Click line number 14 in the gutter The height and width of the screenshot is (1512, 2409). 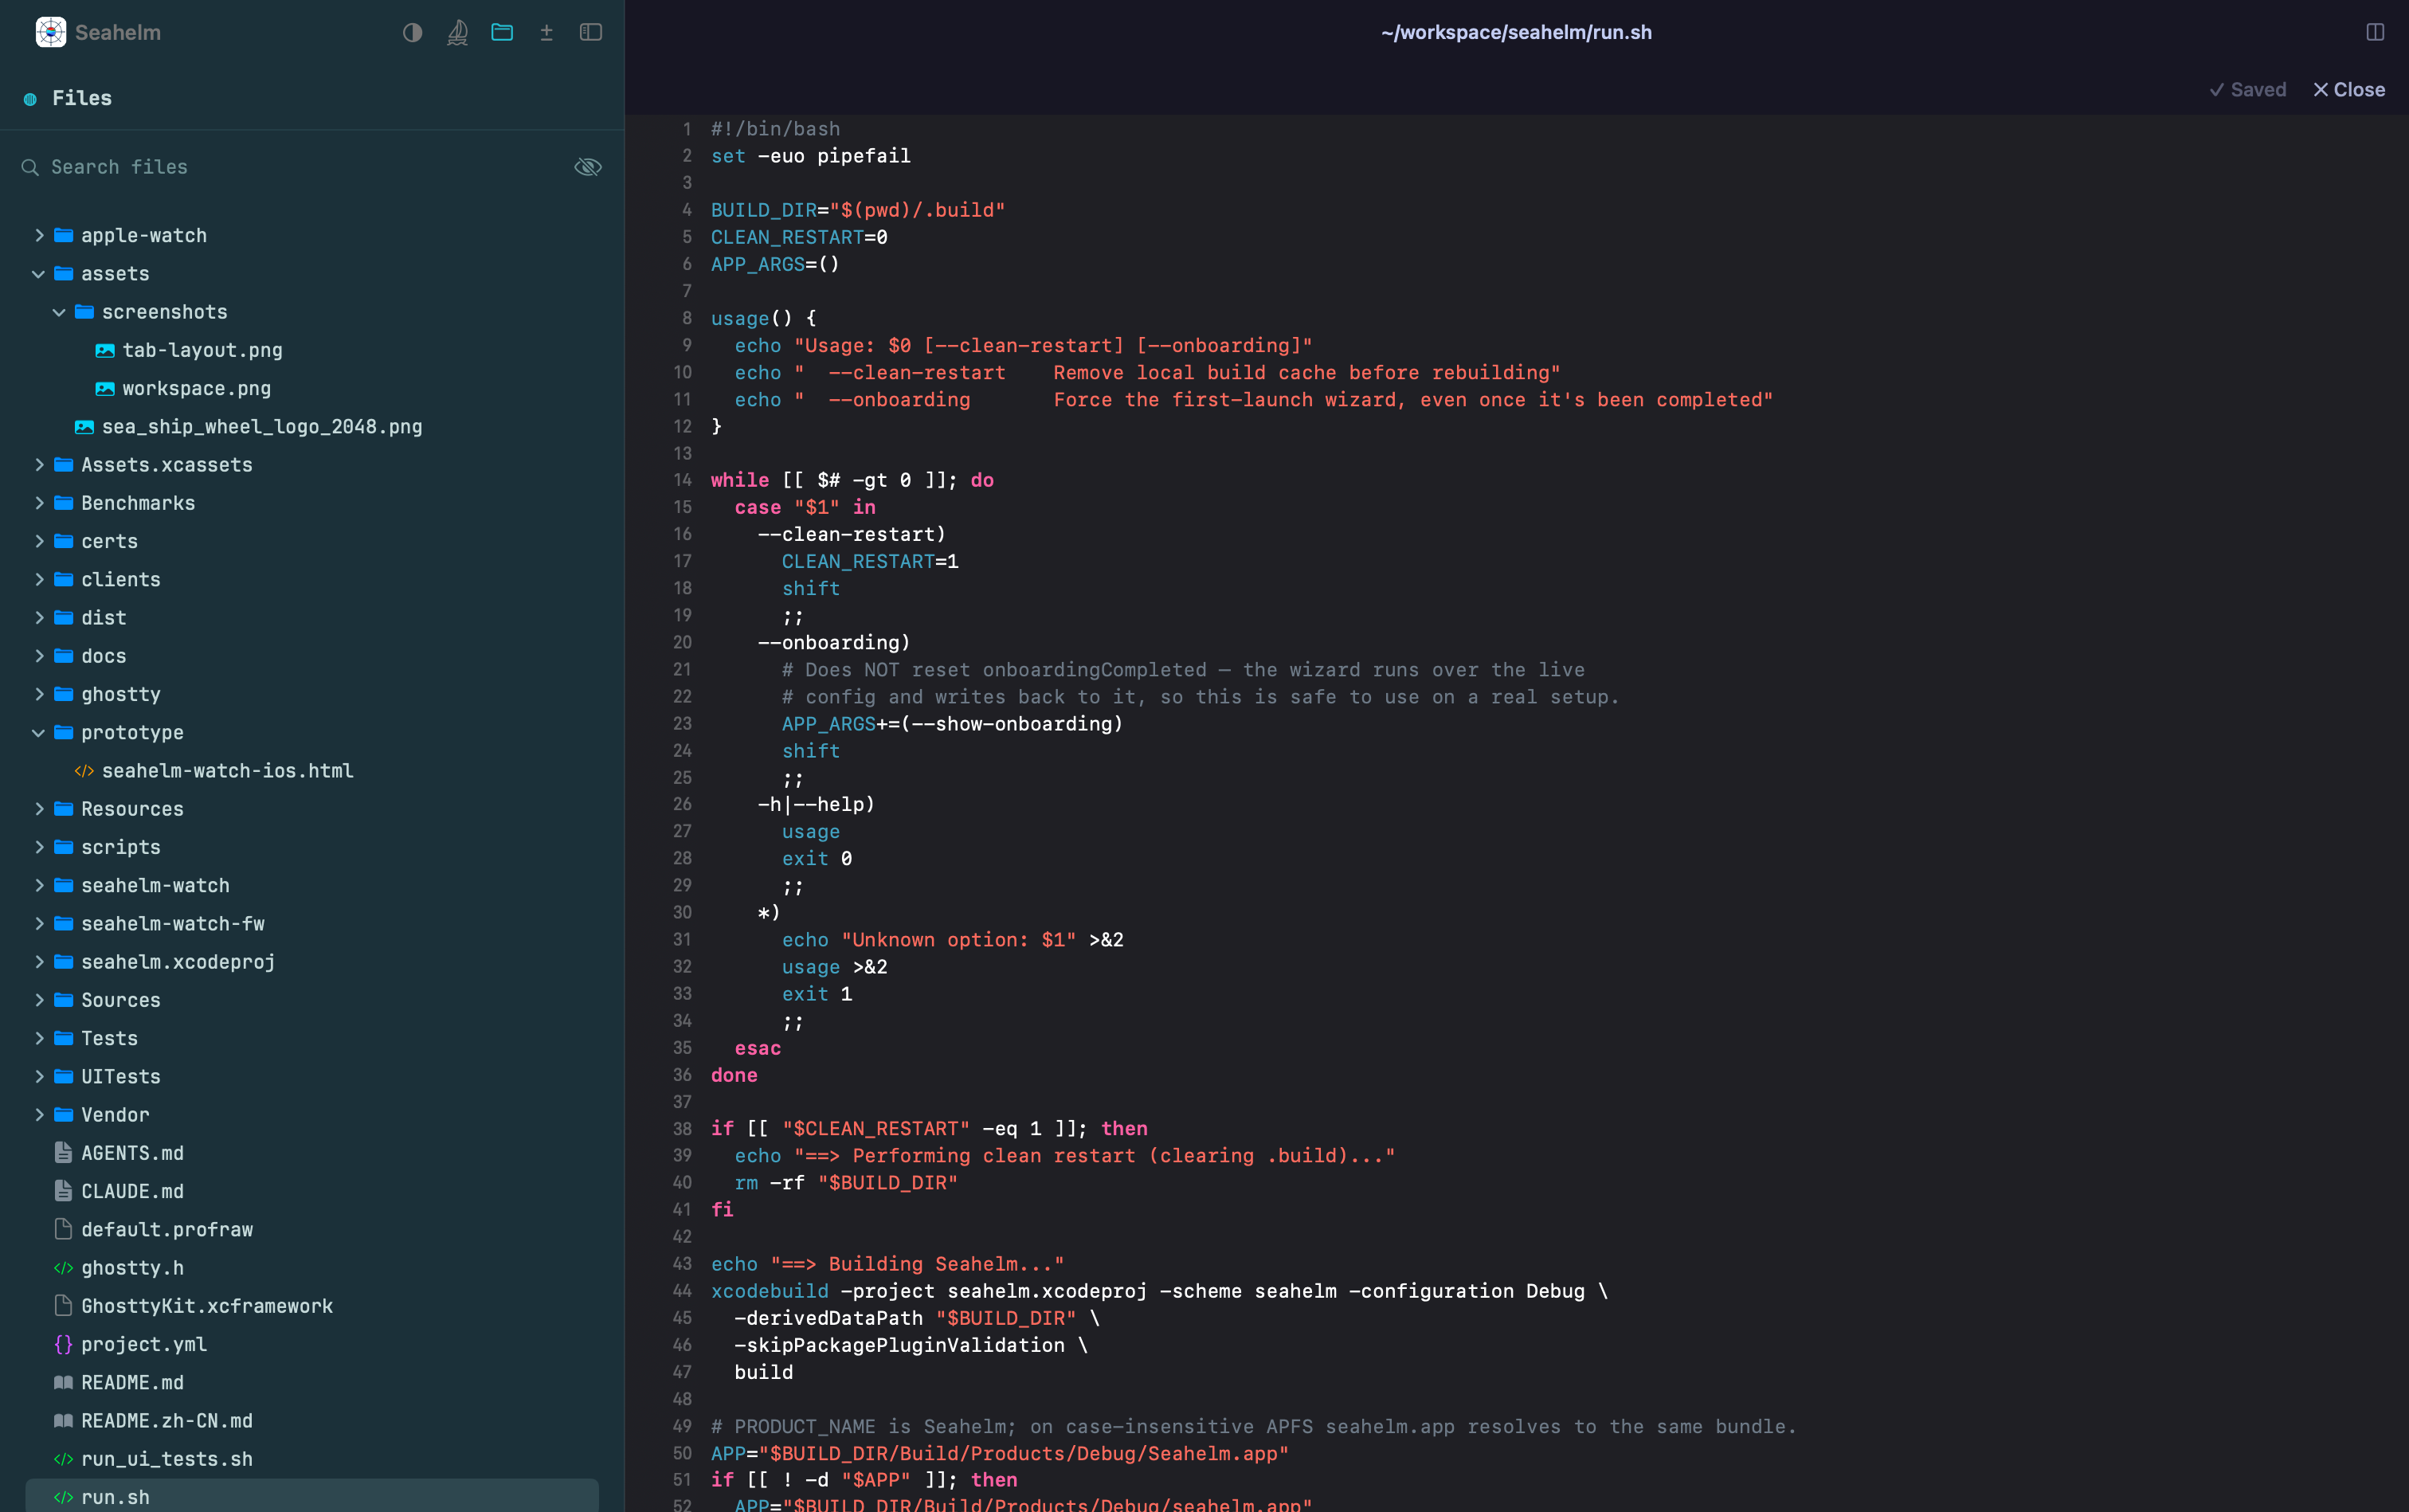click(682, 480)
